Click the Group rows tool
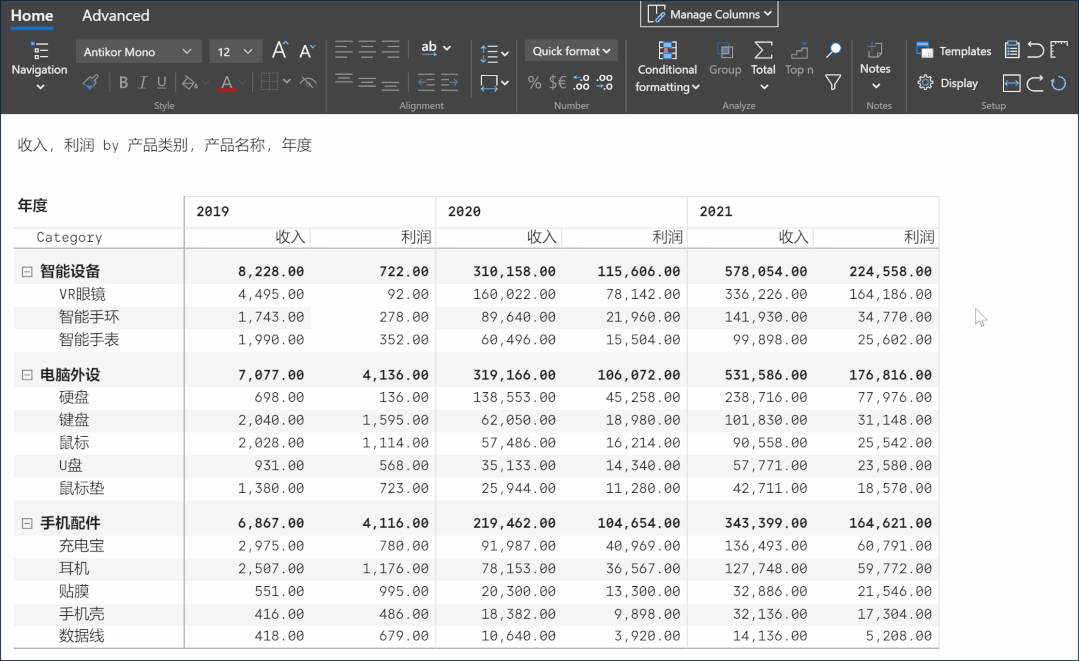The width and height of the screenshot is (1079, 661). [725, 58]
